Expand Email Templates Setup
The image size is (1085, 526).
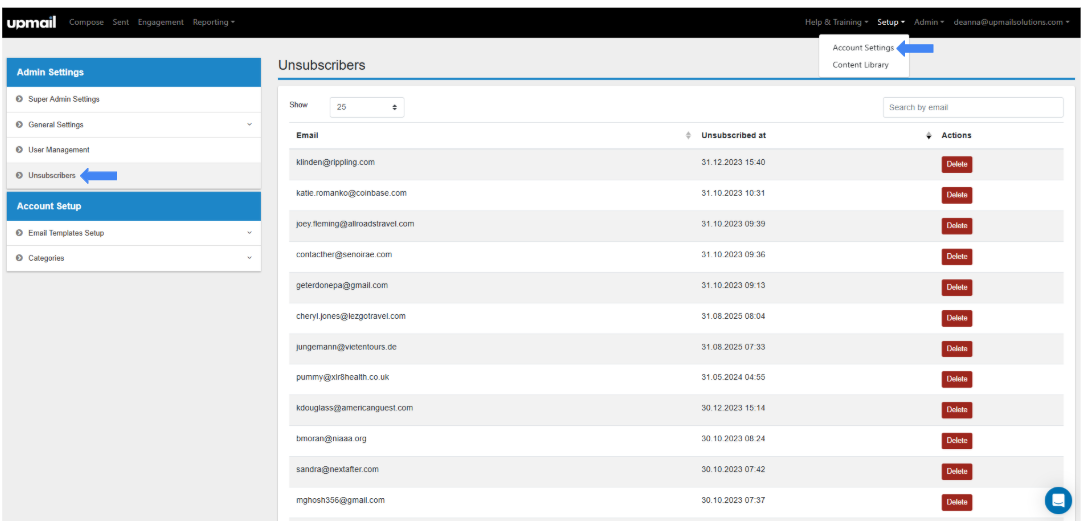point(134,233)
